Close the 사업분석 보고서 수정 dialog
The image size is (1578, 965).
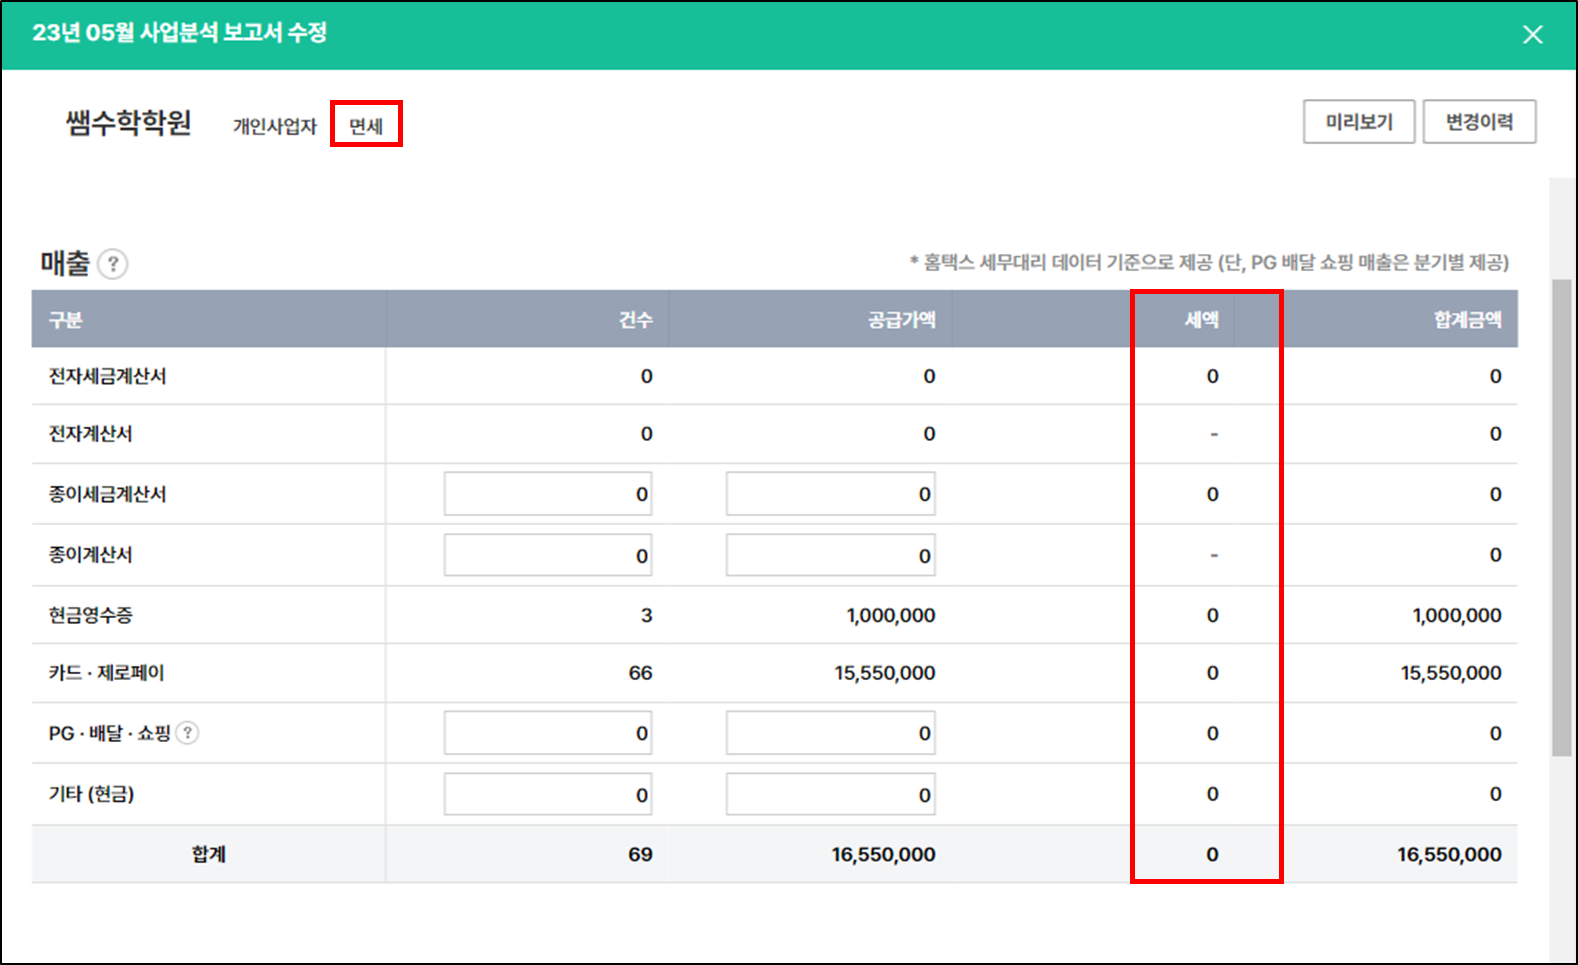pos(1532,35)
